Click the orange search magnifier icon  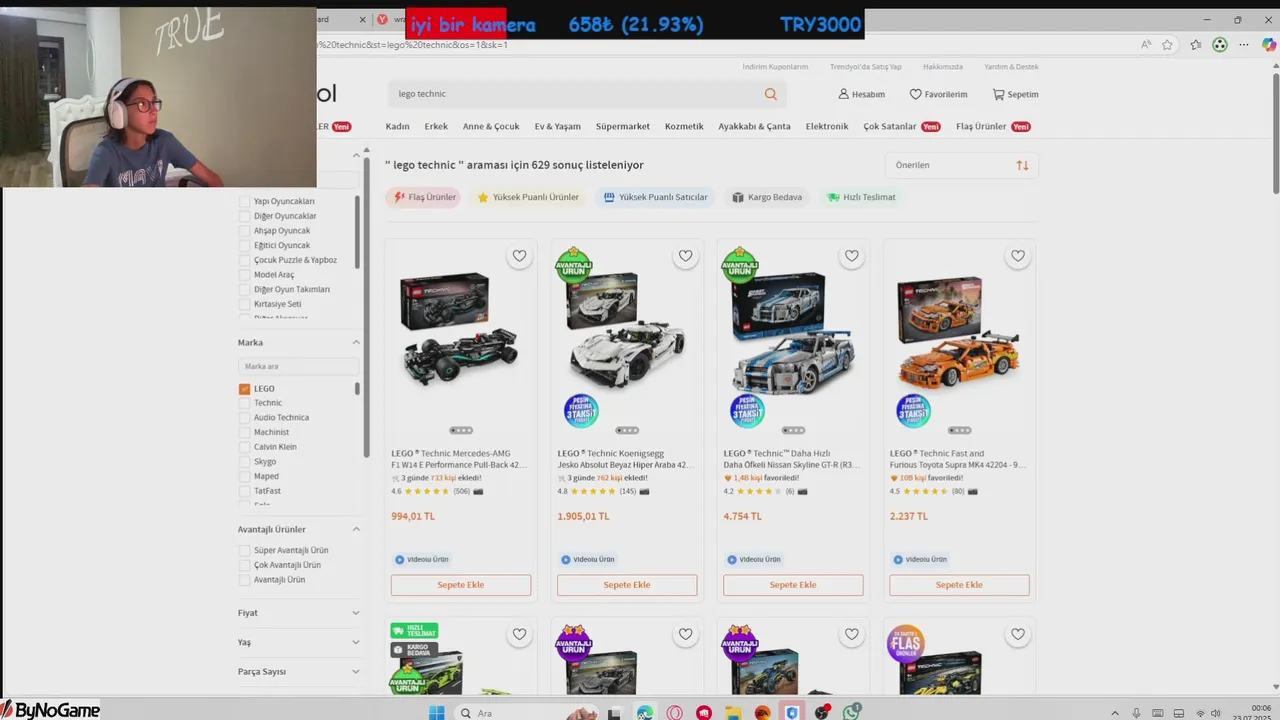click(x=770, y=94)
